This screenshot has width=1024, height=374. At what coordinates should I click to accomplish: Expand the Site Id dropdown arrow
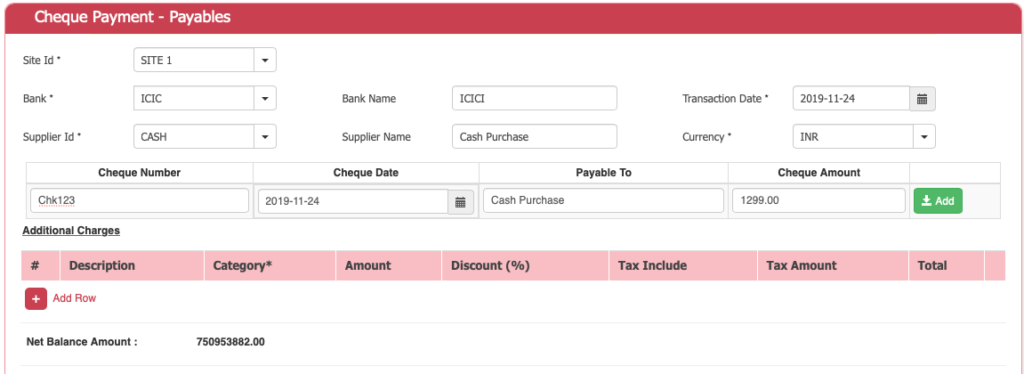click(264, 60)
